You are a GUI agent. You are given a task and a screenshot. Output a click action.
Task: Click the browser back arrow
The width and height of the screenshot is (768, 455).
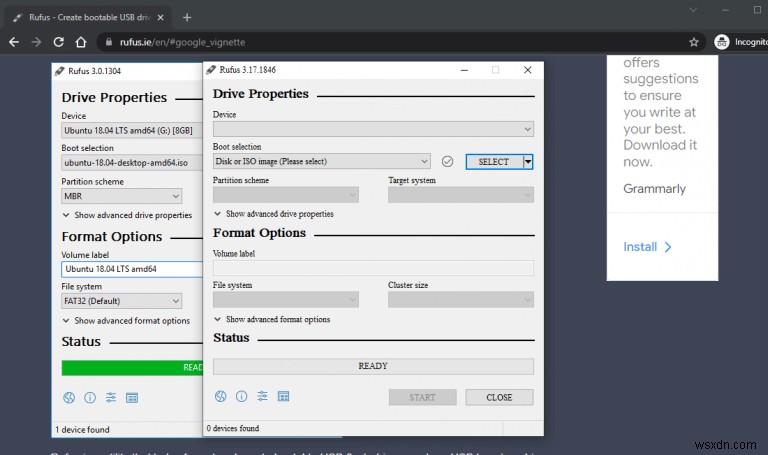(x=14, y=42)
